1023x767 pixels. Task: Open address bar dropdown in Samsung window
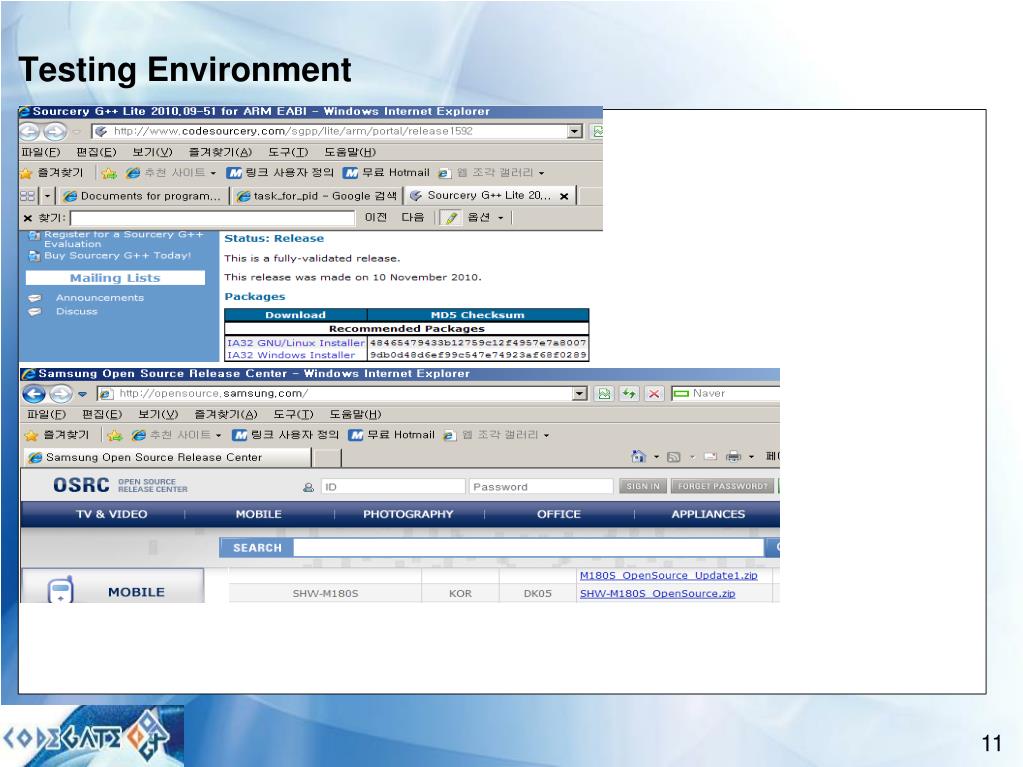coord(579,393)
